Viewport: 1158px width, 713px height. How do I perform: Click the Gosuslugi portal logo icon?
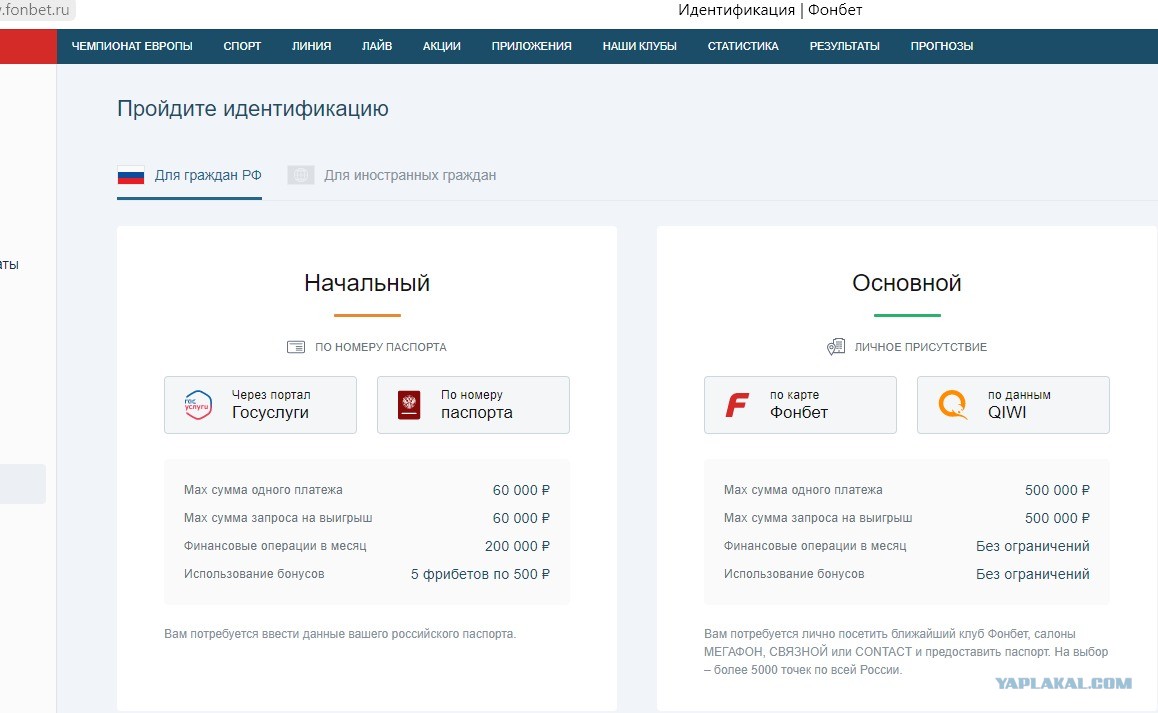pos(198,405)
